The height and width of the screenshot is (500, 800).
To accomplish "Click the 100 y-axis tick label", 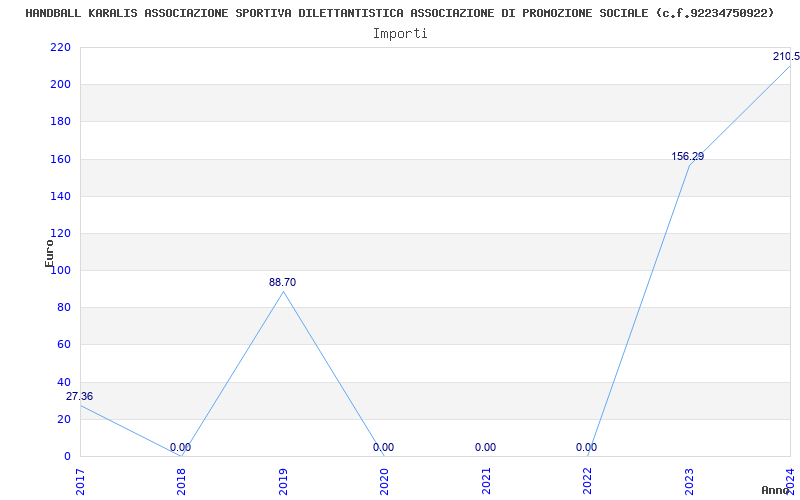I will (x=60, y=270).
